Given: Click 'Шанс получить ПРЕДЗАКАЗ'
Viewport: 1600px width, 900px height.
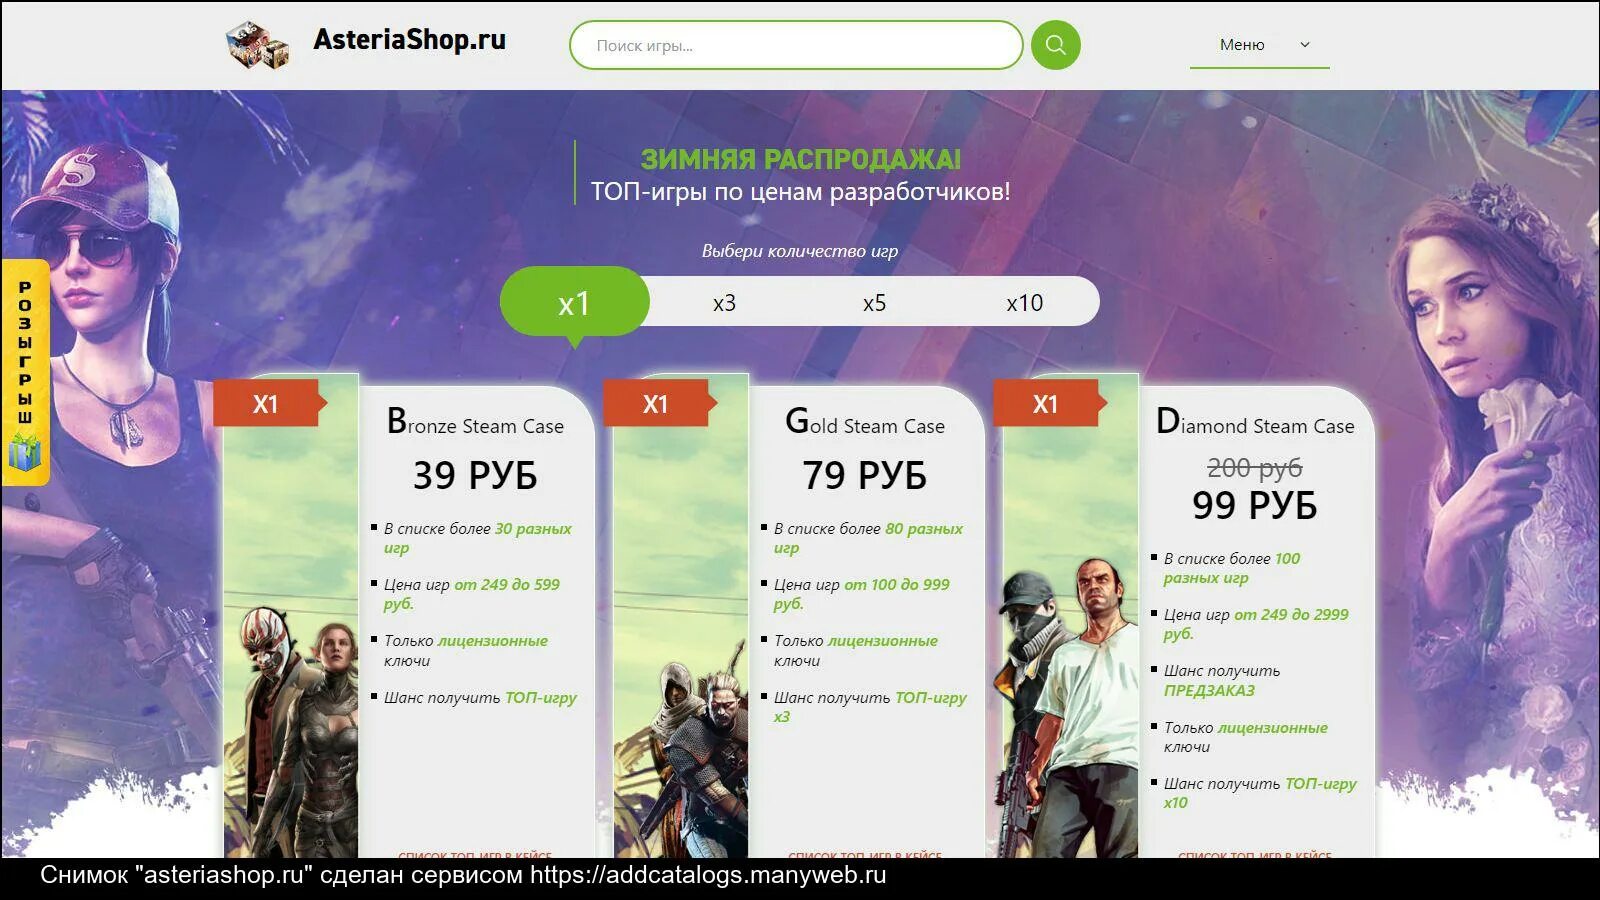Looking at the screenshot, I should tap(1222, 680).
